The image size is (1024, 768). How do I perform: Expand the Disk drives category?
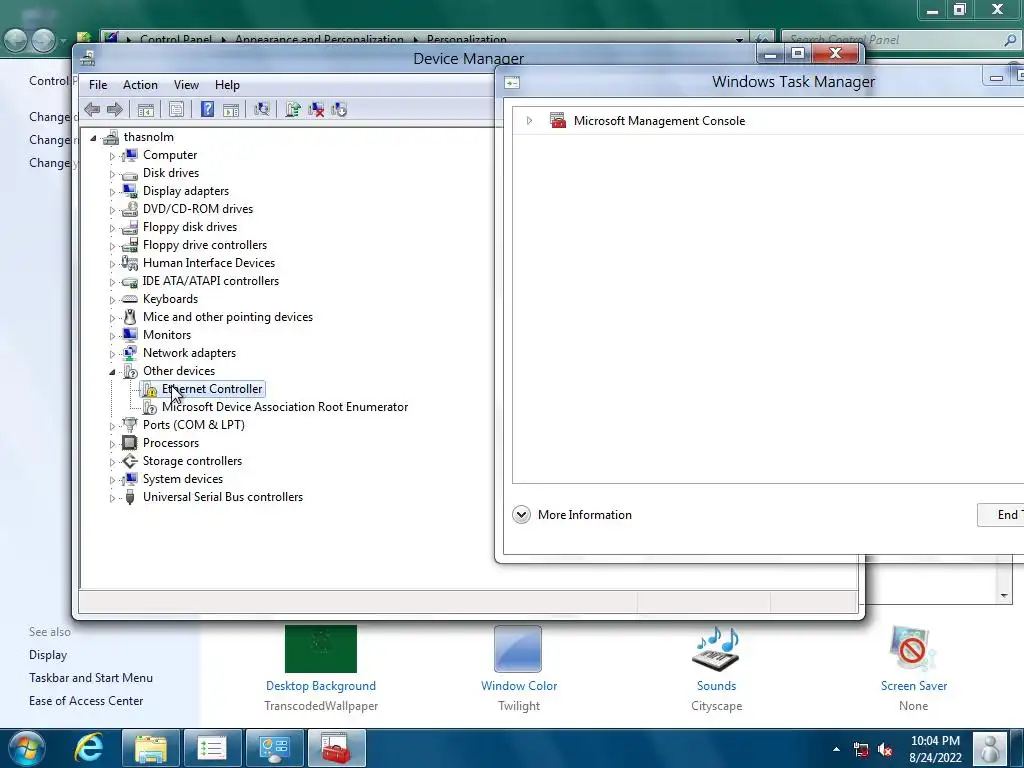pos(112,174)
